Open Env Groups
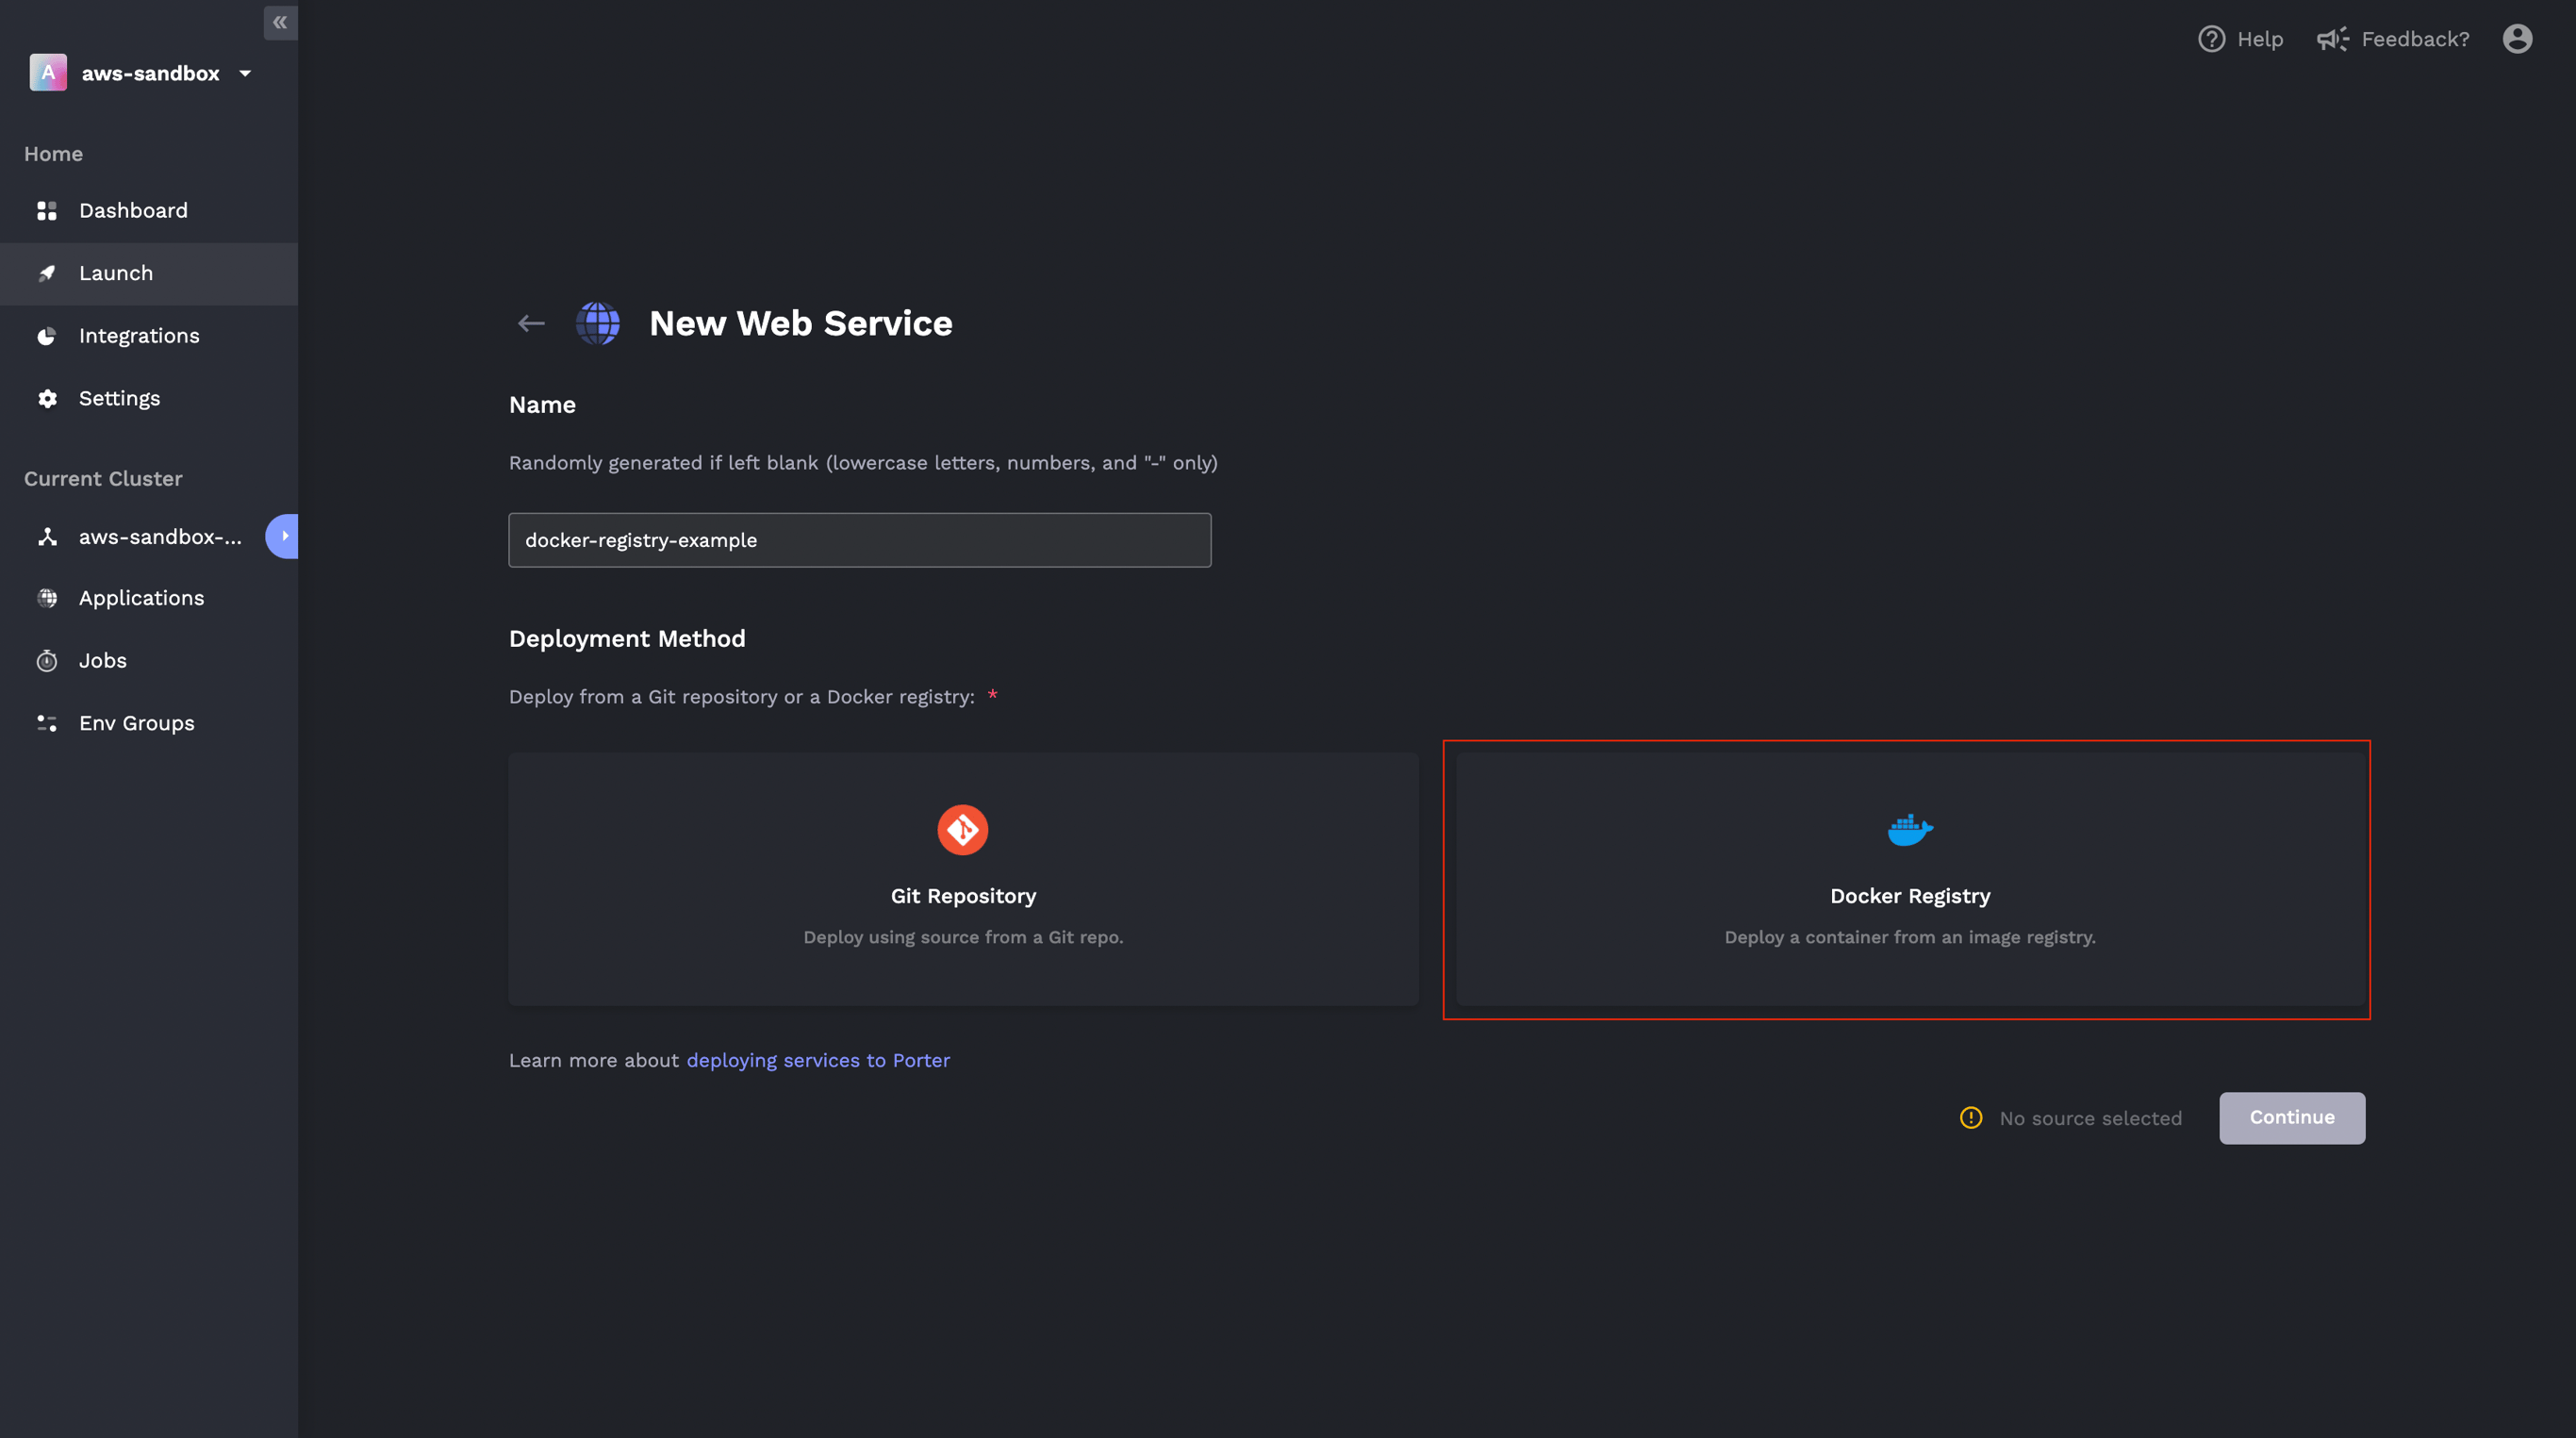The width and height of the screenshot is (2576, 1438). (149, 724)
